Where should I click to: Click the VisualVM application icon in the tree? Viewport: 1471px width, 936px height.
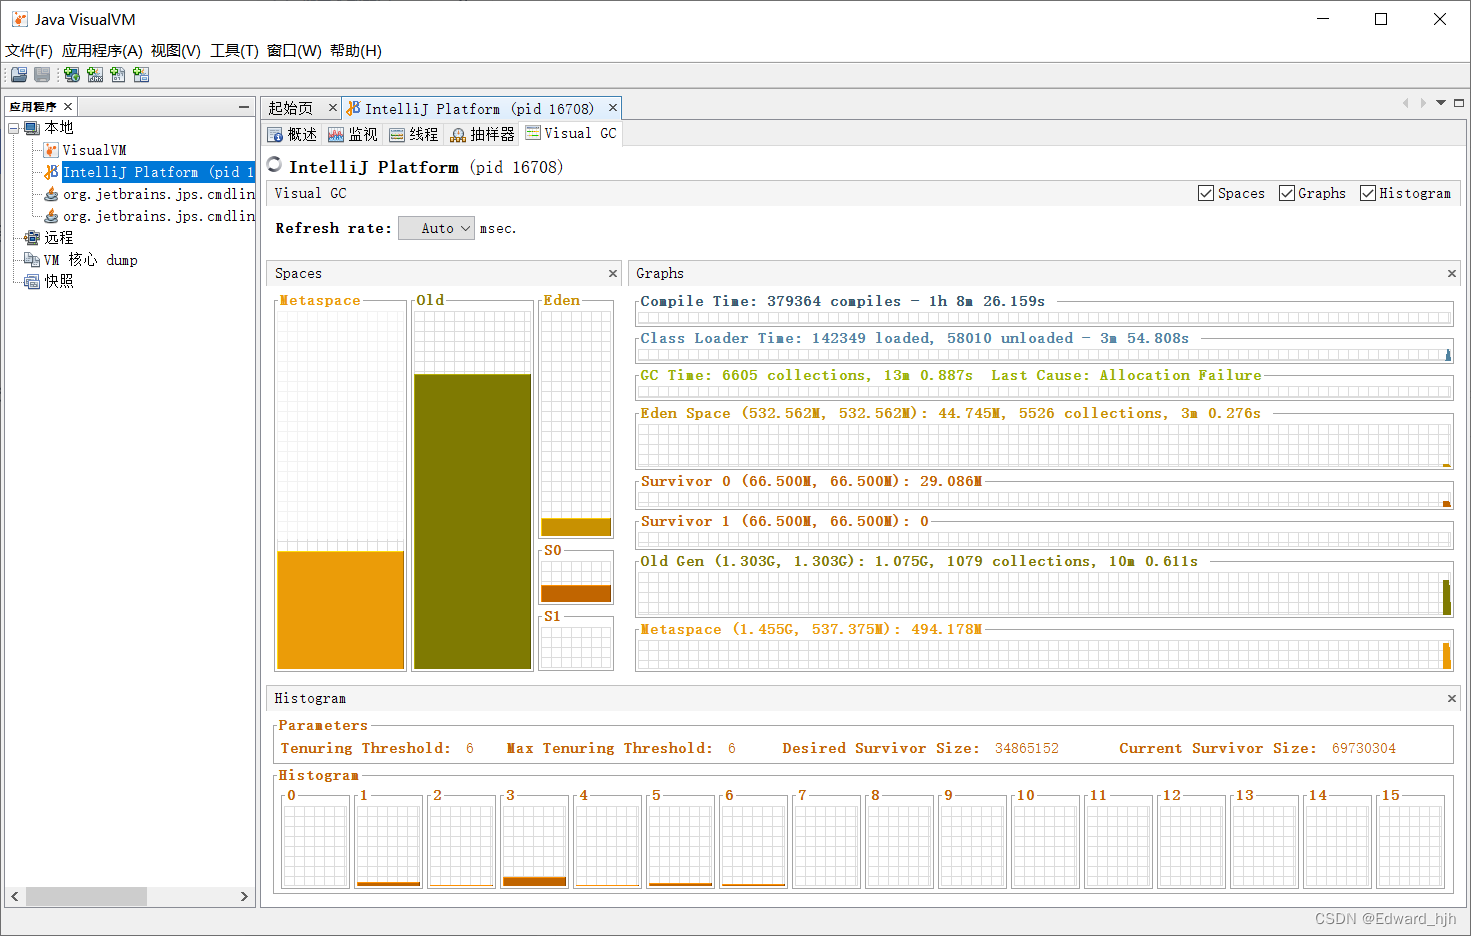pos(51,150)
